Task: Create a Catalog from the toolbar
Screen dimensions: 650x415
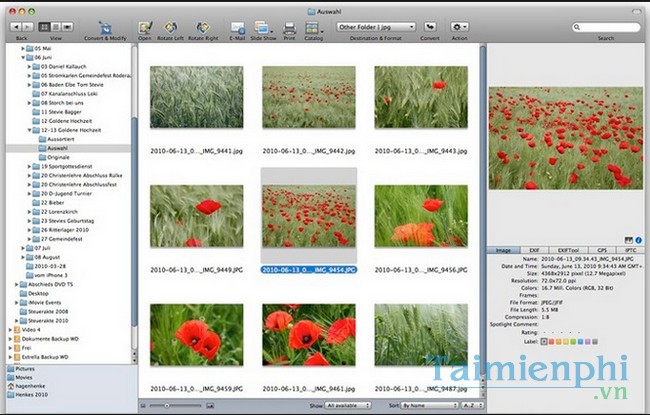Action: (313, 28)
